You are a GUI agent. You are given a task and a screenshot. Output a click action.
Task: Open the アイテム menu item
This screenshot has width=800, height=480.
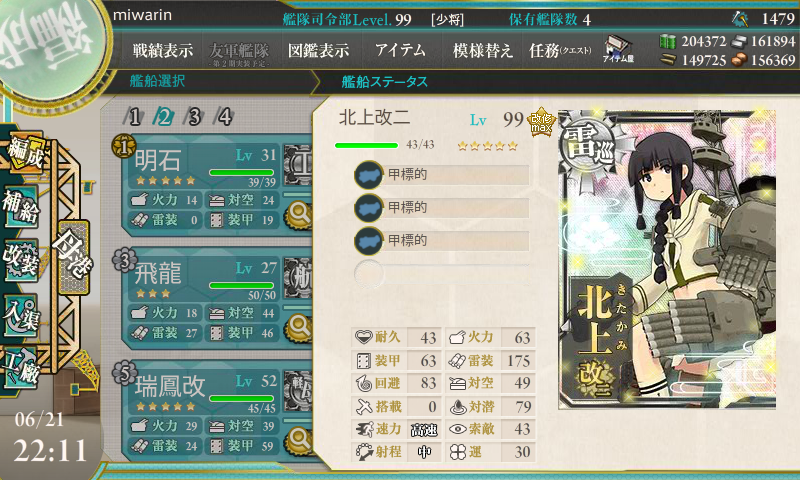(x=400, y=50)
